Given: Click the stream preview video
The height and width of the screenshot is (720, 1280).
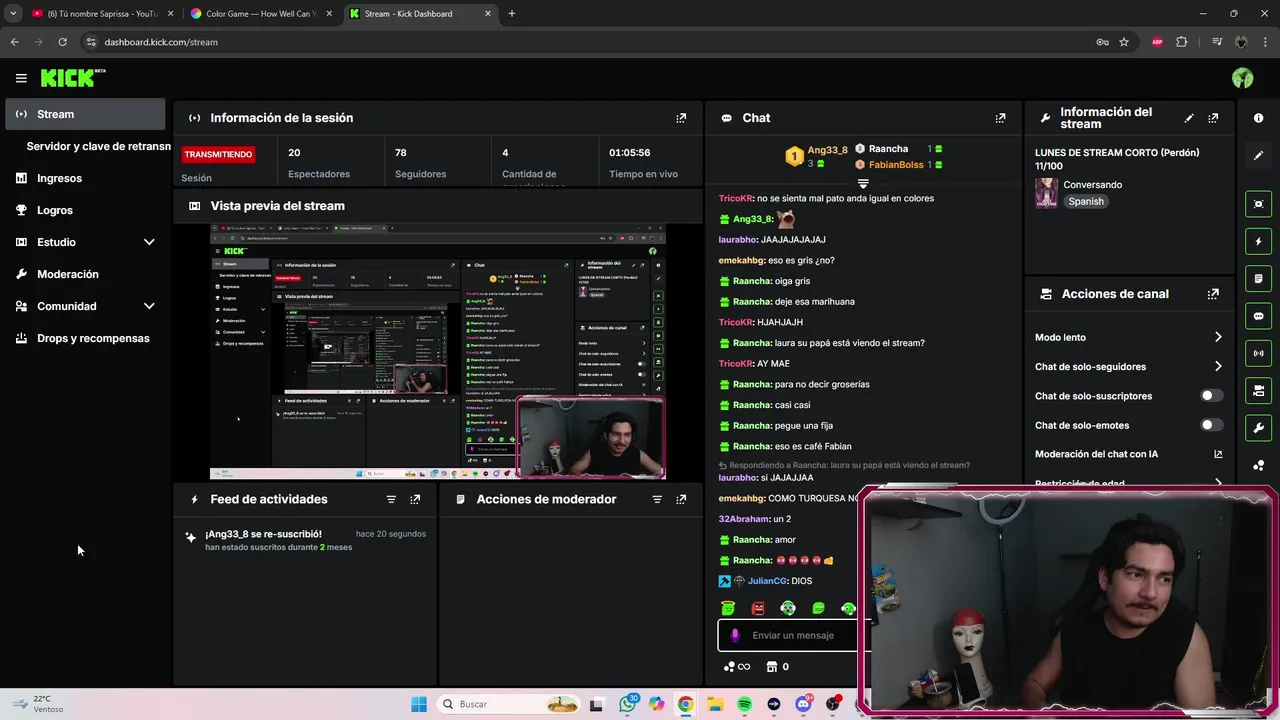Looking at the screenshot, I should 437,352.
